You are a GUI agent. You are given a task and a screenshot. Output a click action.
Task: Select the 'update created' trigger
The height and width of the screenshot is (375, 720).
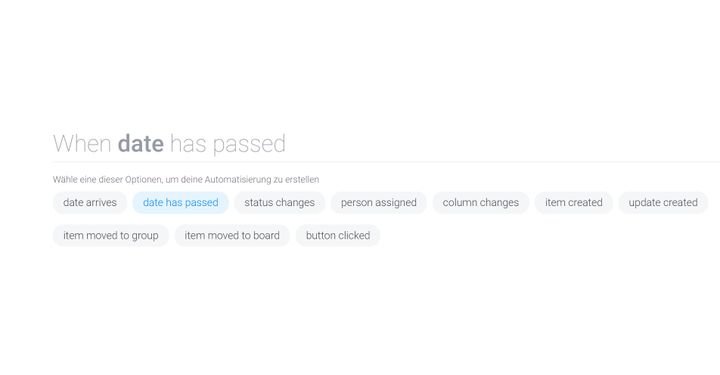pos(663,202)
